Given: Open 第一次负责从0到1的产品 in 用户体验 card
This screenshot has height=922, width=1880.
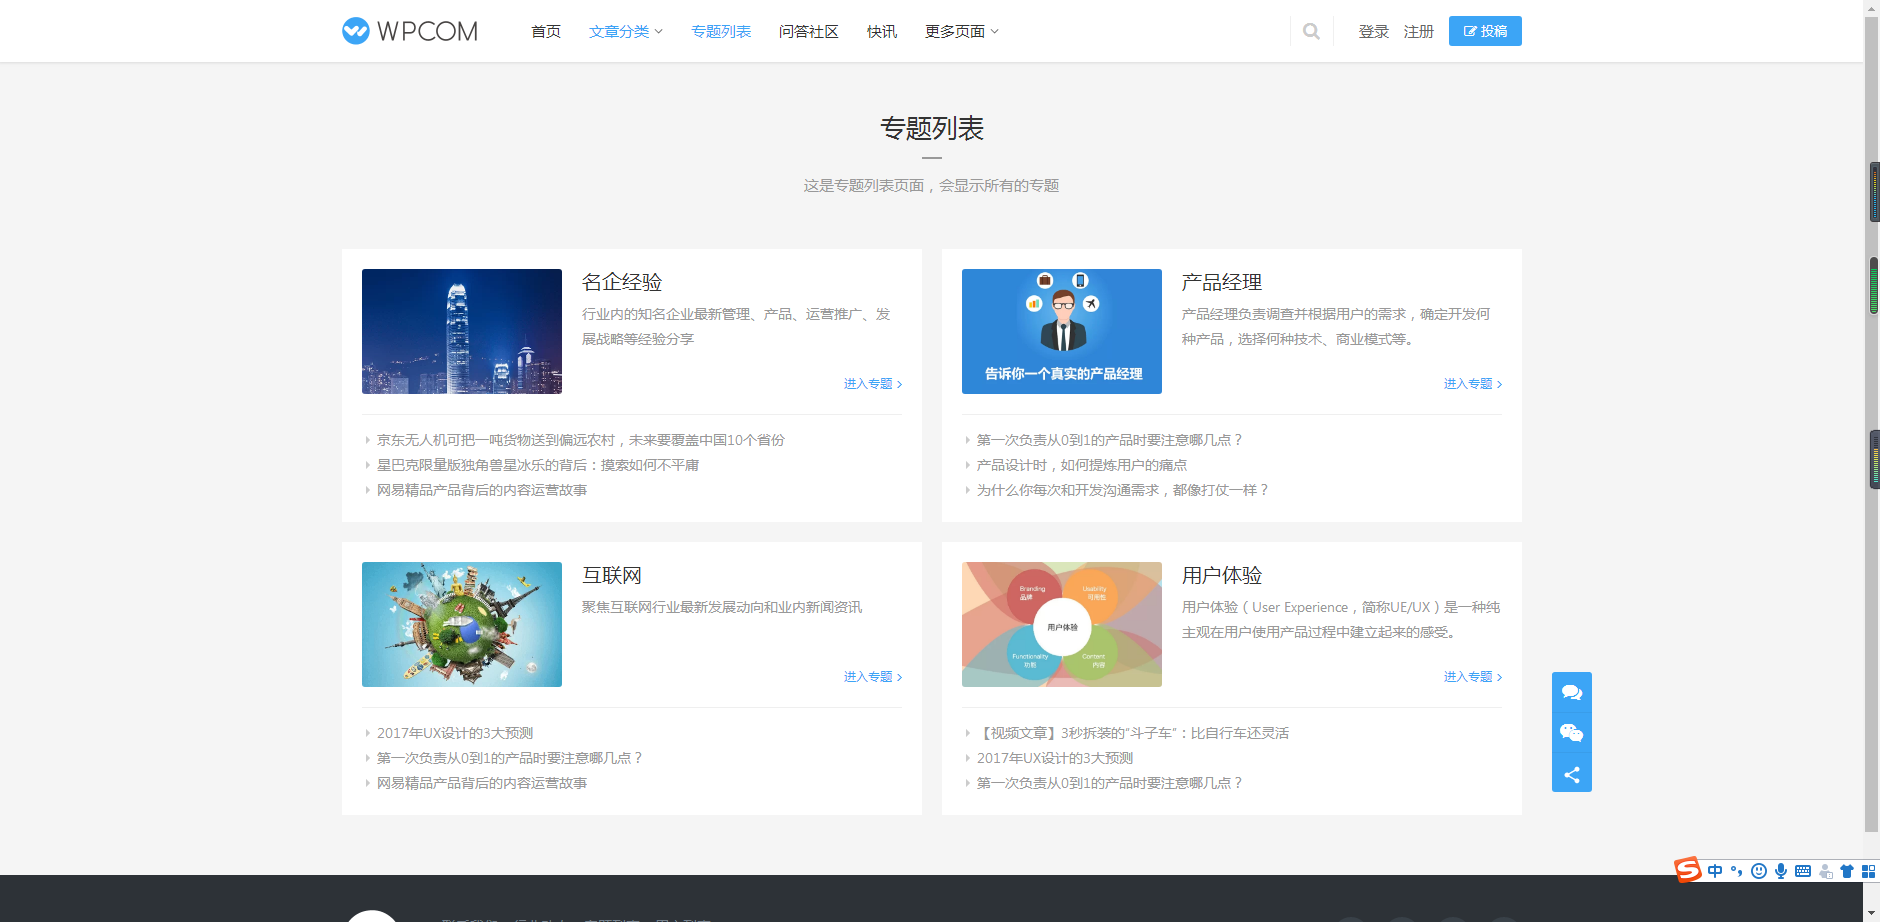Looking at the screenshot, I should 1109,783.
